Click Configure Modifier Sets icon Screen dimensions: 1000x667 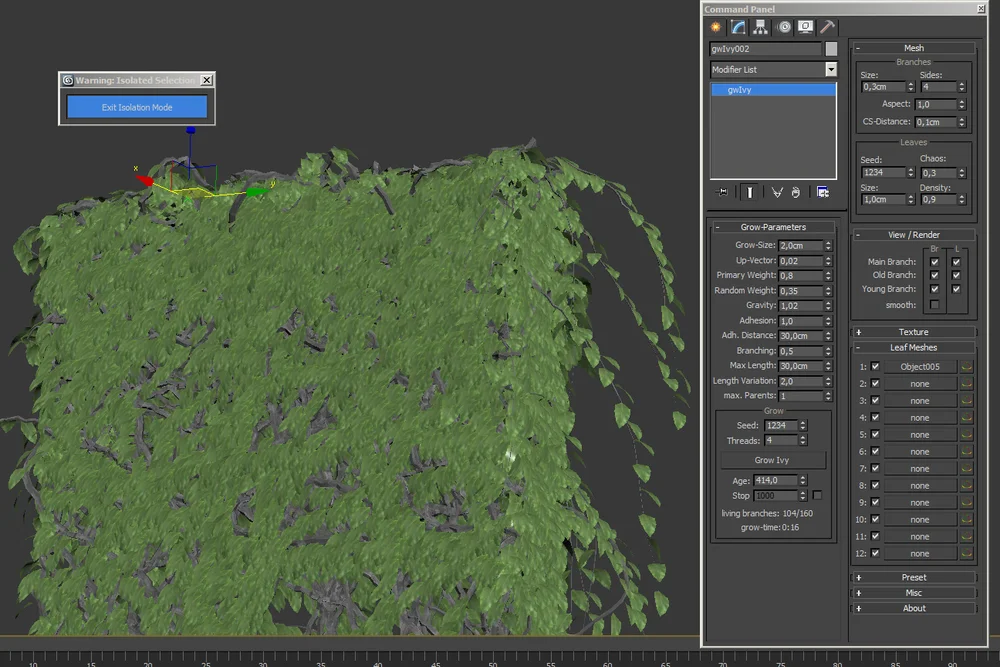click(822, 192)
